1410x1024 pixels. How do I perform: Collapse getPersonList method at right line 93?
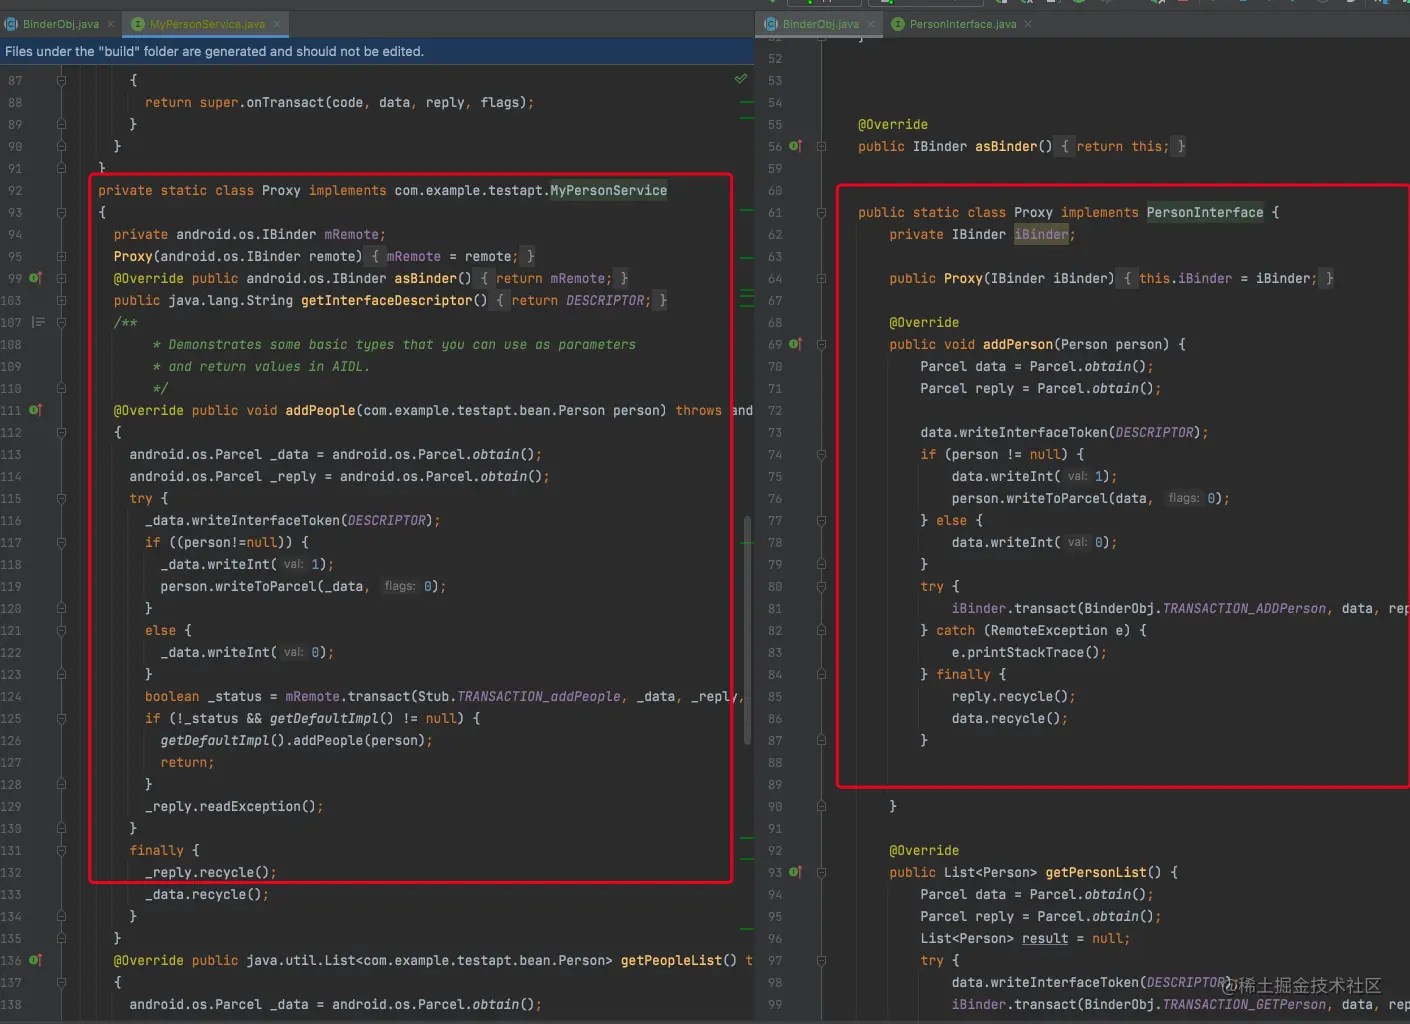pyautogui.click(x=821, y=872)
